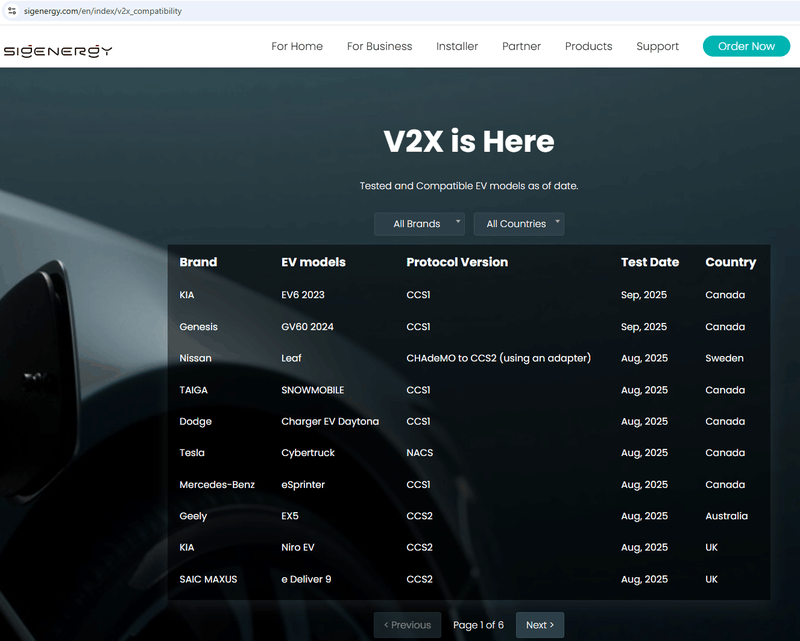Click the Sweden country cell
The width and height of the screenshot is (800, 641).
[724, 358]
